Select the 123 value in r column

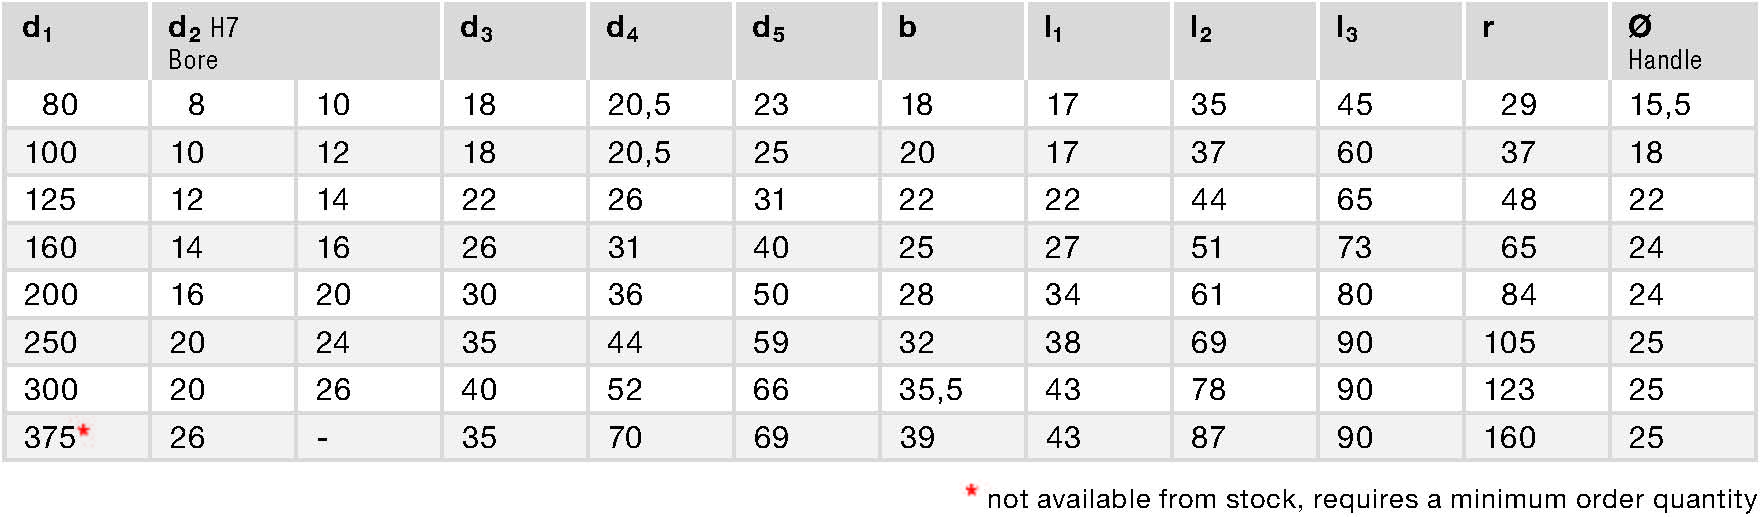click(1509, 390)
